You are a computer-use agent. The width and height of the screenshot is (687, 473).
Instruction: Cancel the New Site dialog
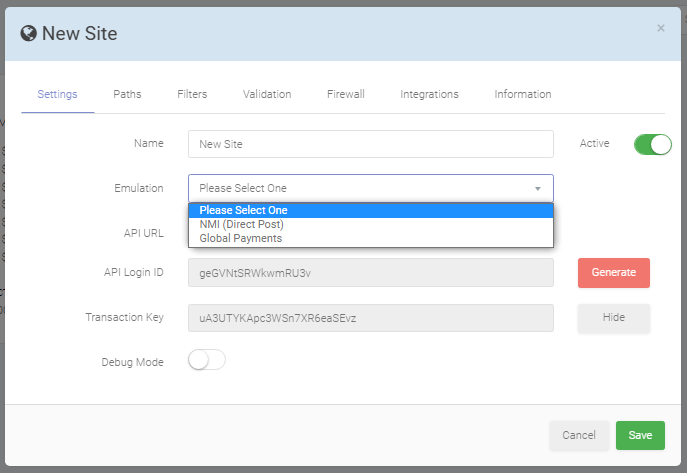579,435
